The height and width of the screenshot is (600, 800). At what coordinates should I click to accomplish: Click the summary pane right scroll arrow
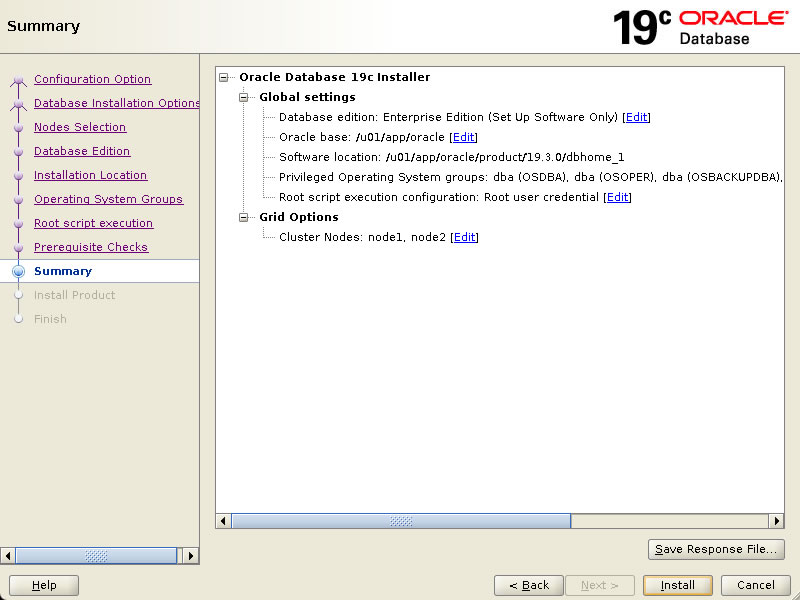(x=776, y=521)
